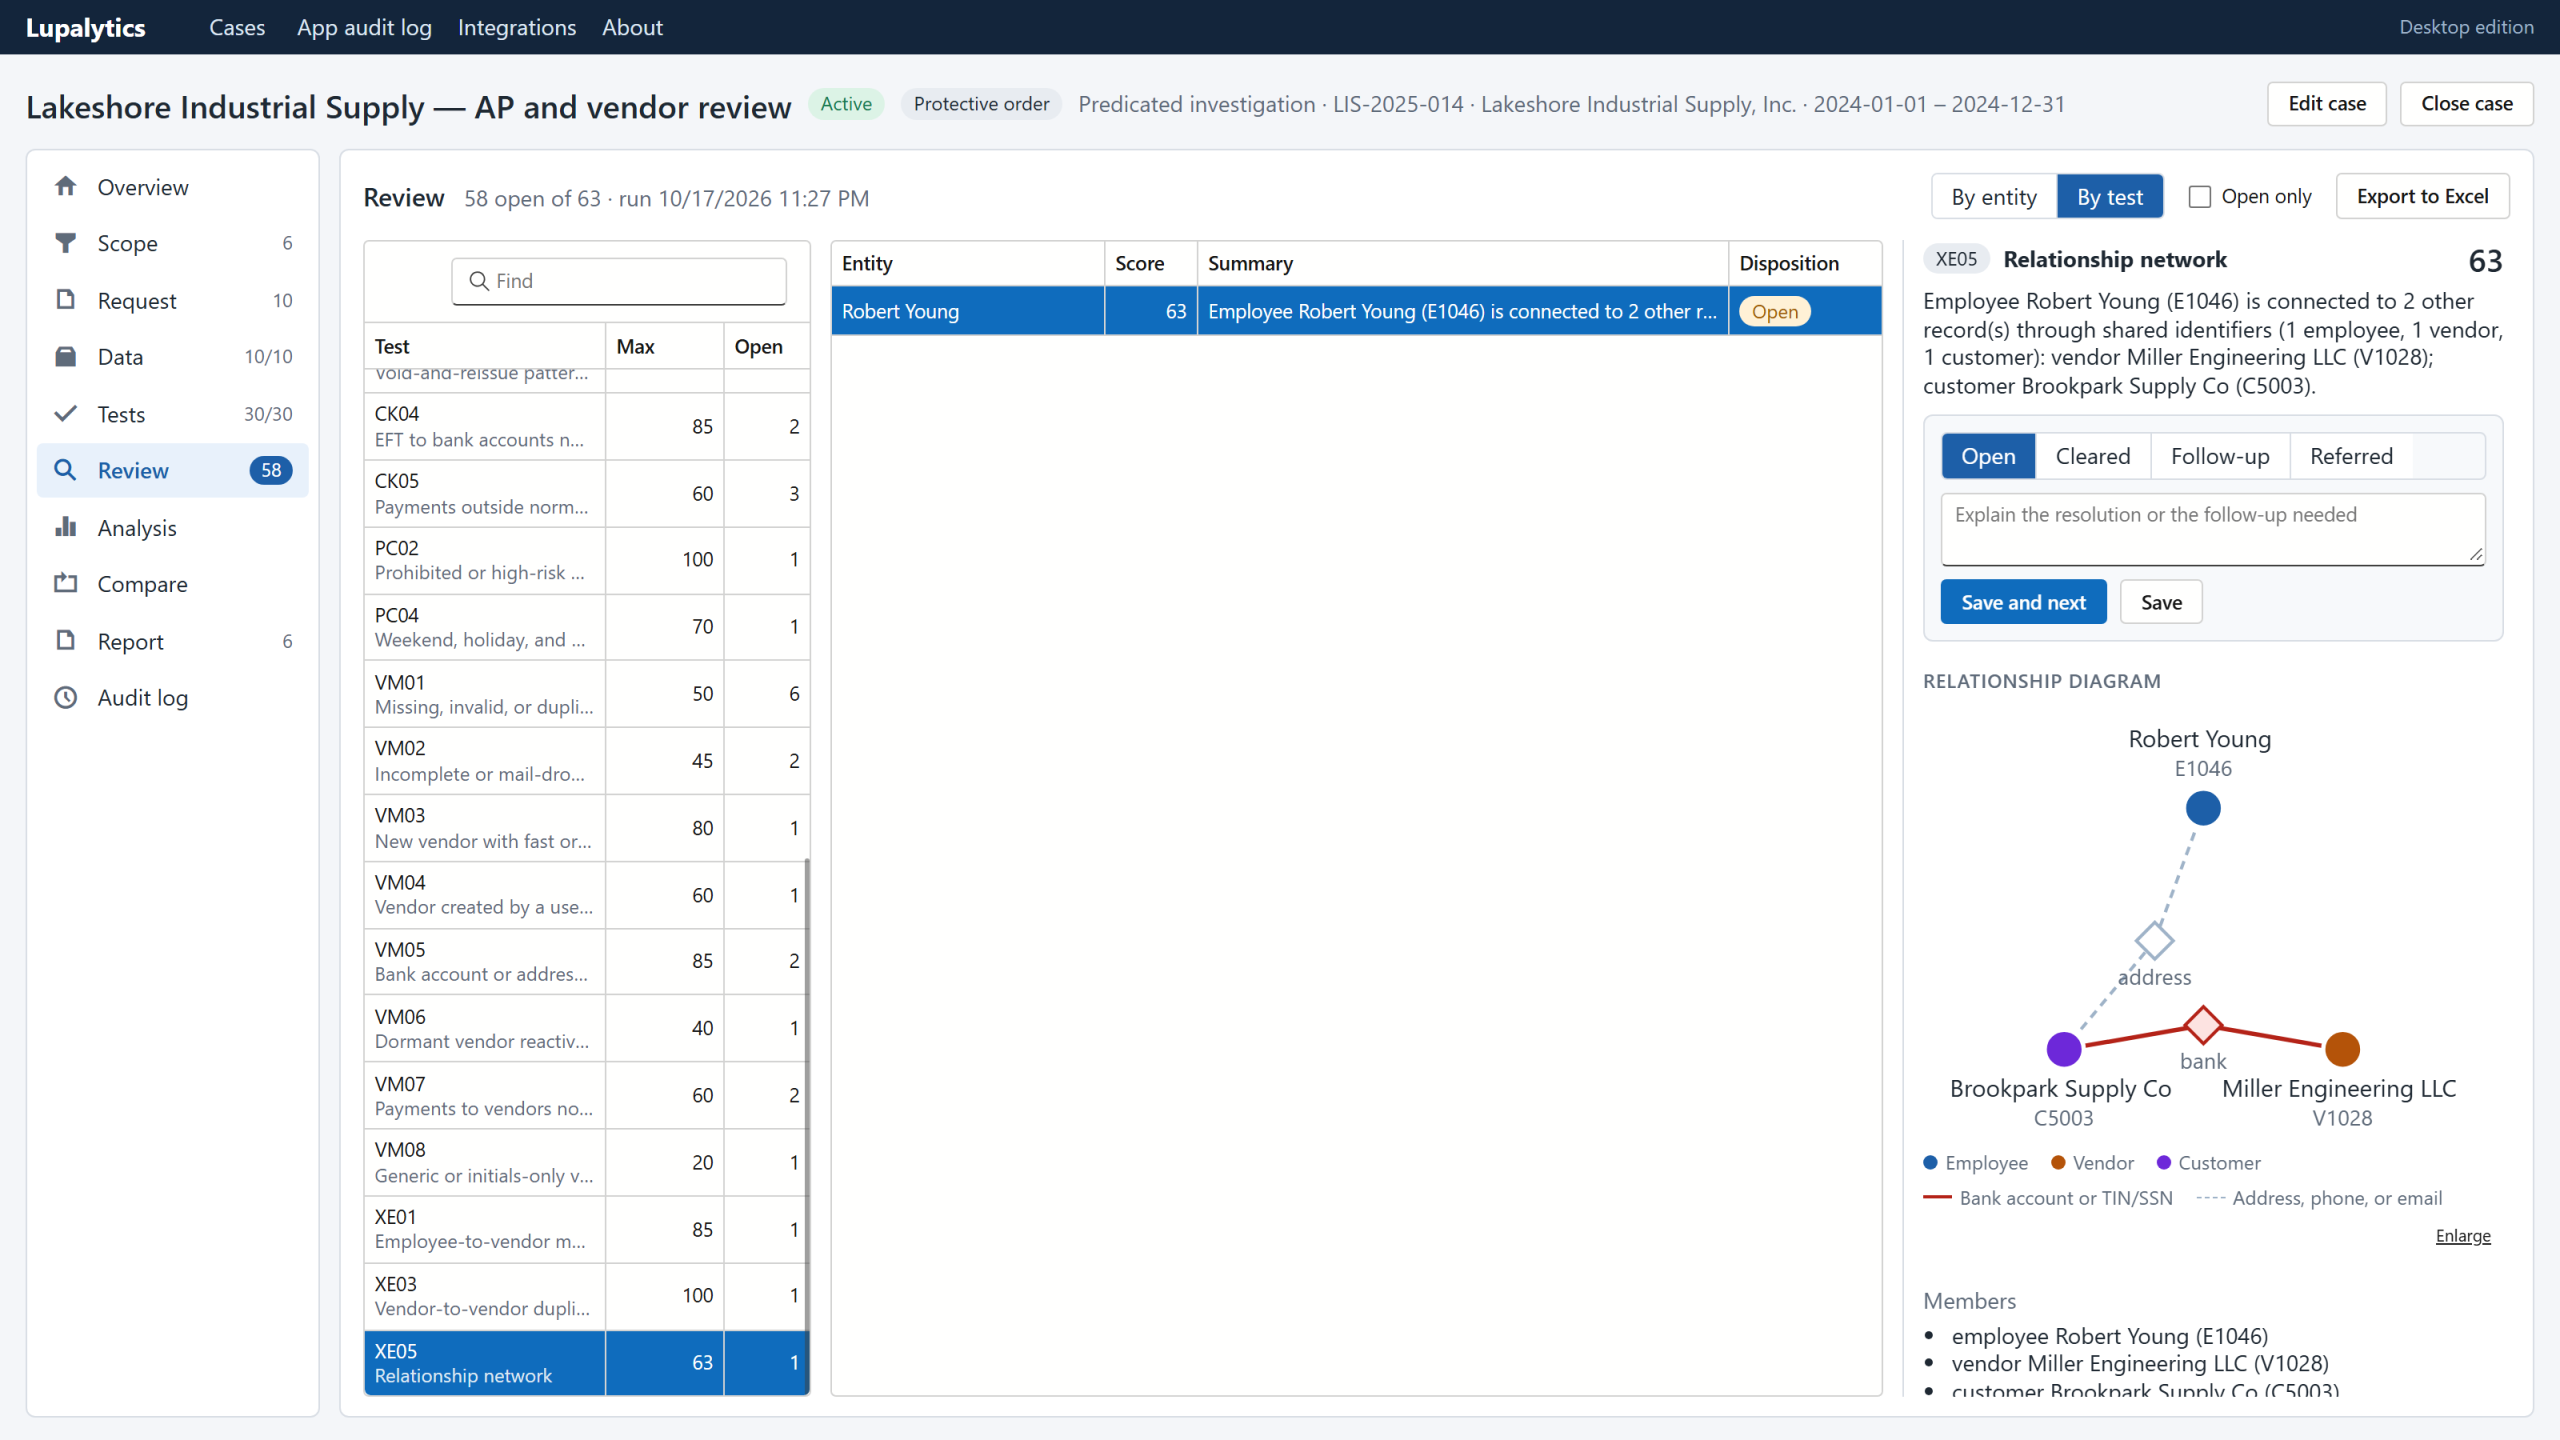The image size is (2560, 1440).
Task: Click Save and next button
Action: (2023, 602)
